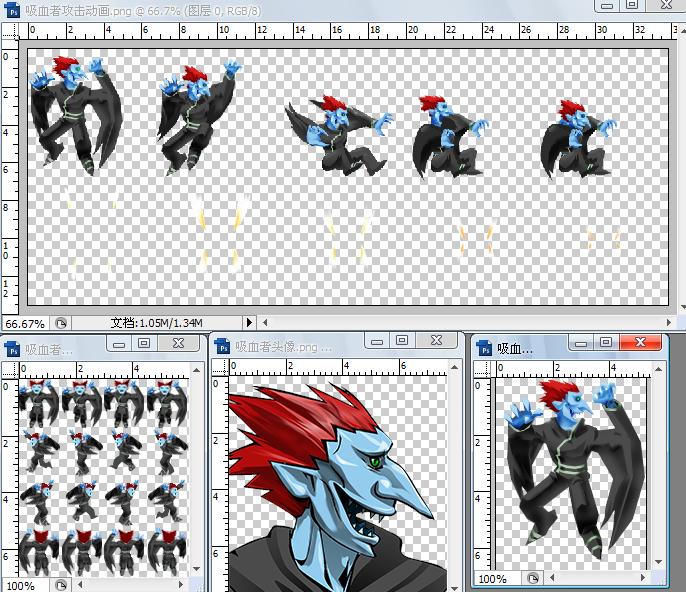
Task: Minimize the 吸血者头像.png window
Action: tap(377, 341)
